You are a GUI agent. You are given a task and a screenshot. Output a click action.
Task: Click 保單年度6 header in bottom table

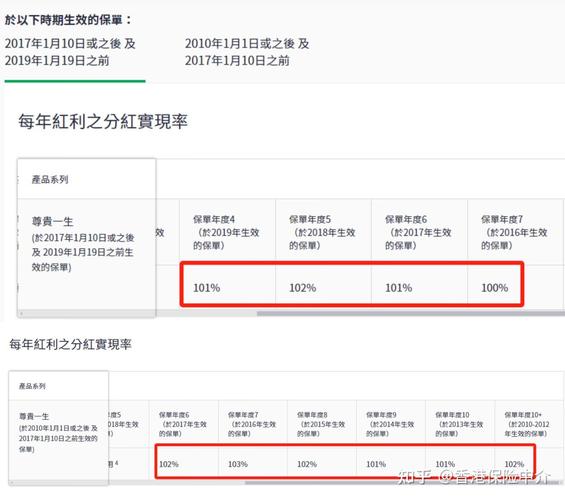tap(183, 424)
